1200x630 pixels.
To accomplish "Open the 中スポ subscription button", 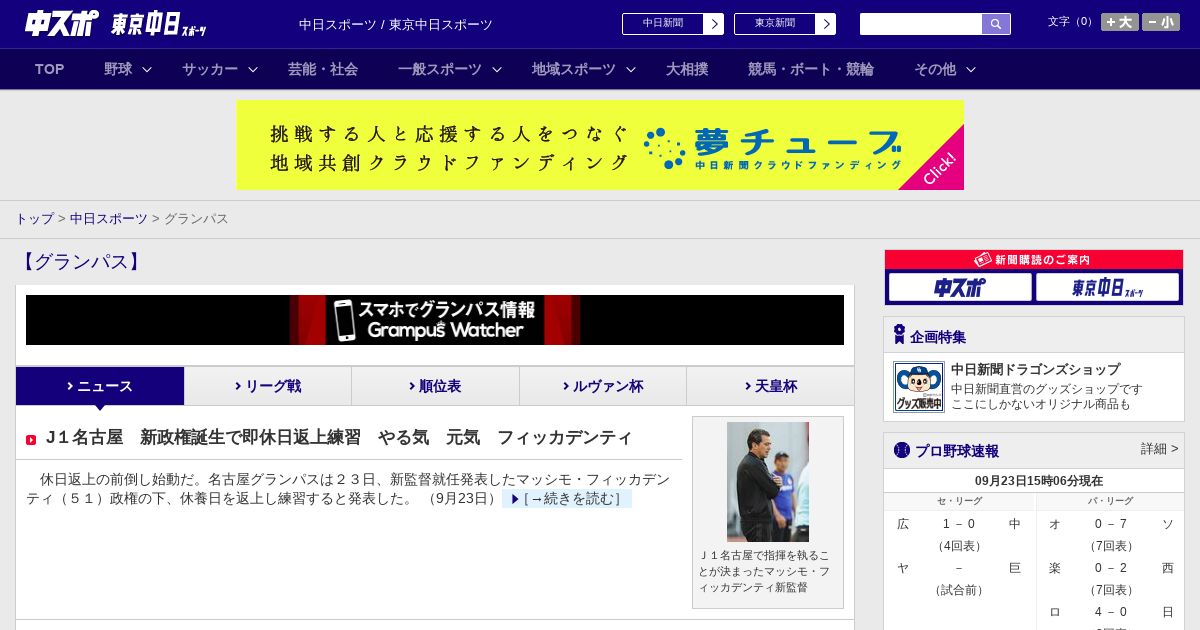I will pyautogui.click(x=960, y=287).
